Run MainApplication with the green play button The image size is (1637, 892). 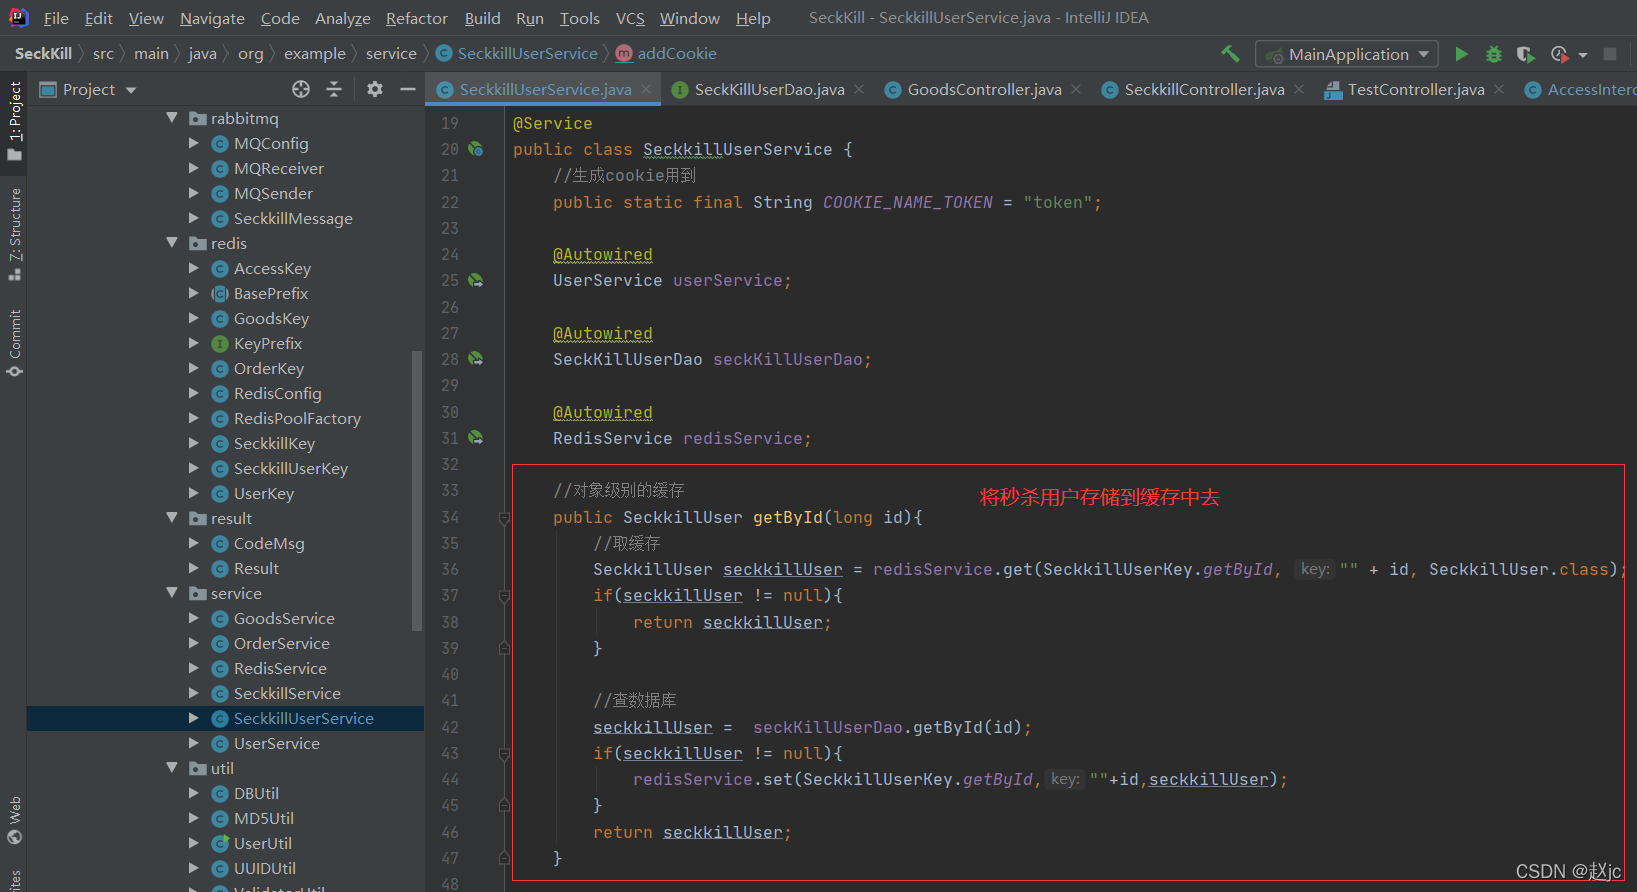click(1461, 54)
